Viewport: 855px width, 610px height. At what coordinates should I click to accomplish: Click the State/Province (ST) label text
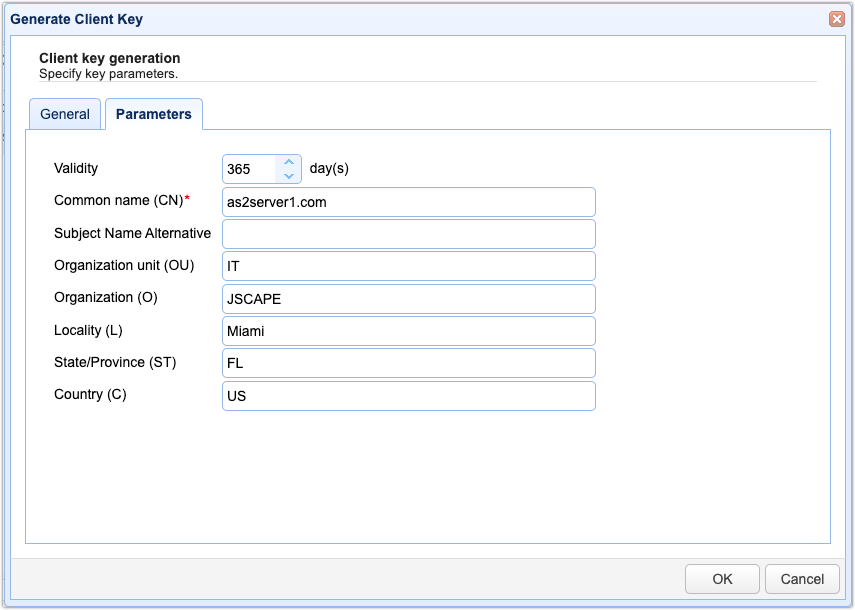[115, 362]
